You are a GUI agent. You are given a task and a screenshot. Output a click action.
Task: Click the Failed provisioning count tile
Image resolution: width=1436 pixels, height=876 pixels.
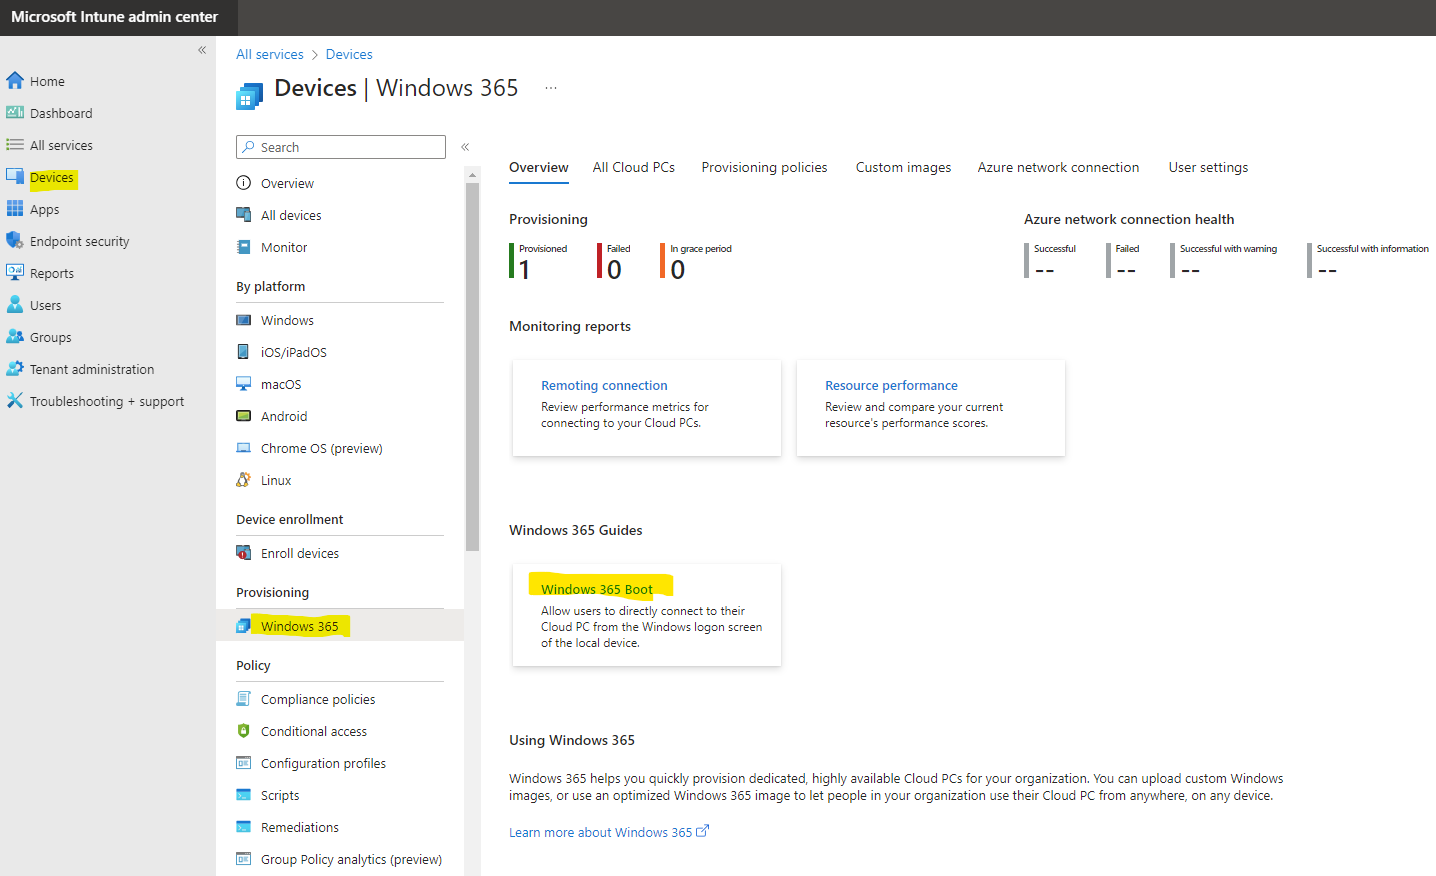click(x=614, y=261)
